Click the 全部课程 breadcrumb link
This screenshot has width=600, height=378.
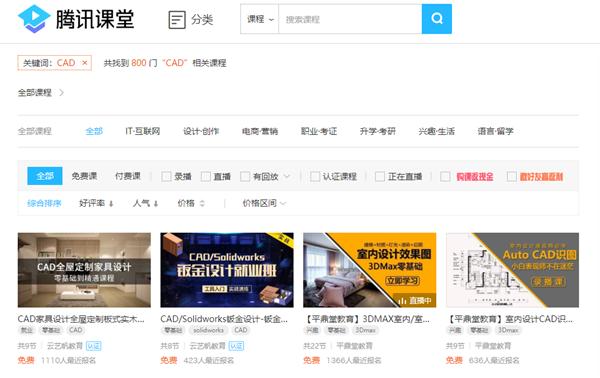point(34,93)
